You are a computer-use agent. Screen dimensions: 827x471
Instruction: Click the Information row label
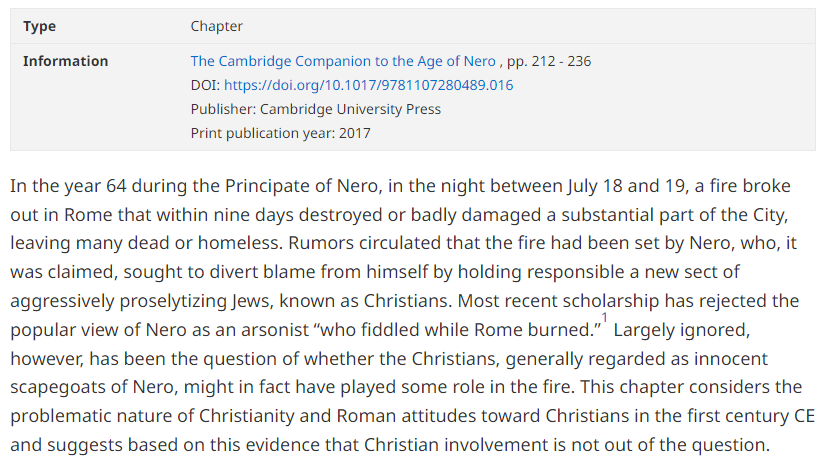click(x=65, y=61)
